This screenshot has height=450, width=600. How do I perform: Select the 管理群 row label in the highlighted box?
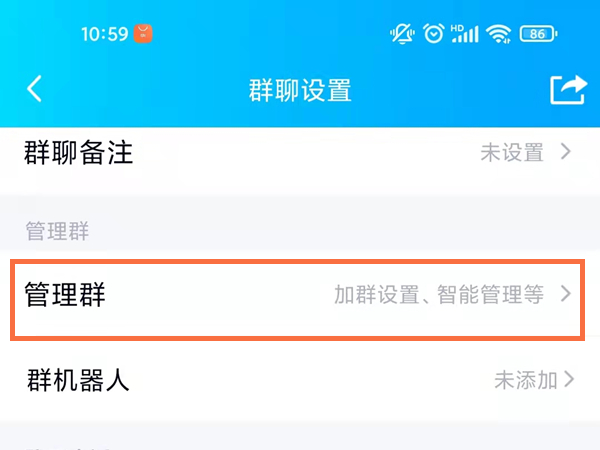(65, 295)
